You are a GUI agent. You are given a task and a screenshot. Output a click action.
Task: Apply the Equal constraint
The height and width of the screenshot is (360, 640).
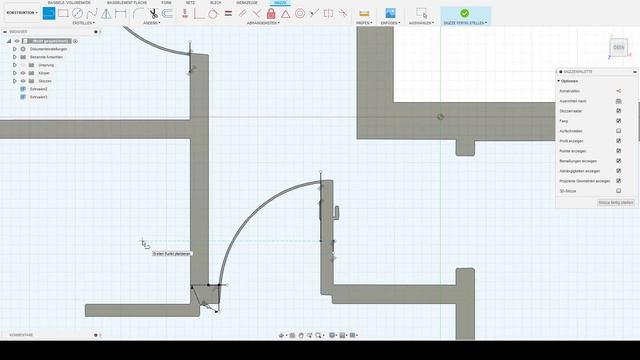(x=228, y=13)
